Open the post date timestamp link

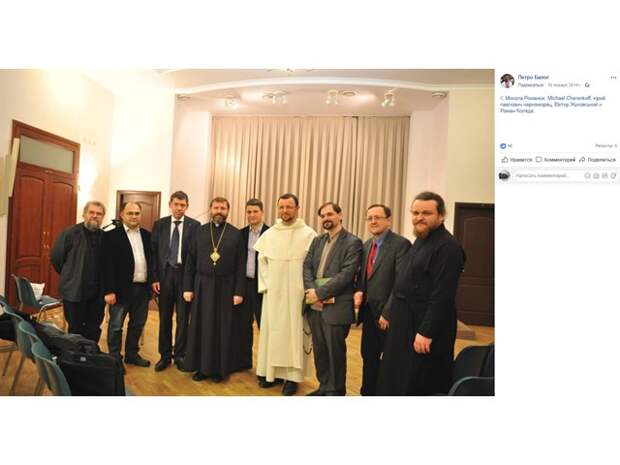(564, 85)
